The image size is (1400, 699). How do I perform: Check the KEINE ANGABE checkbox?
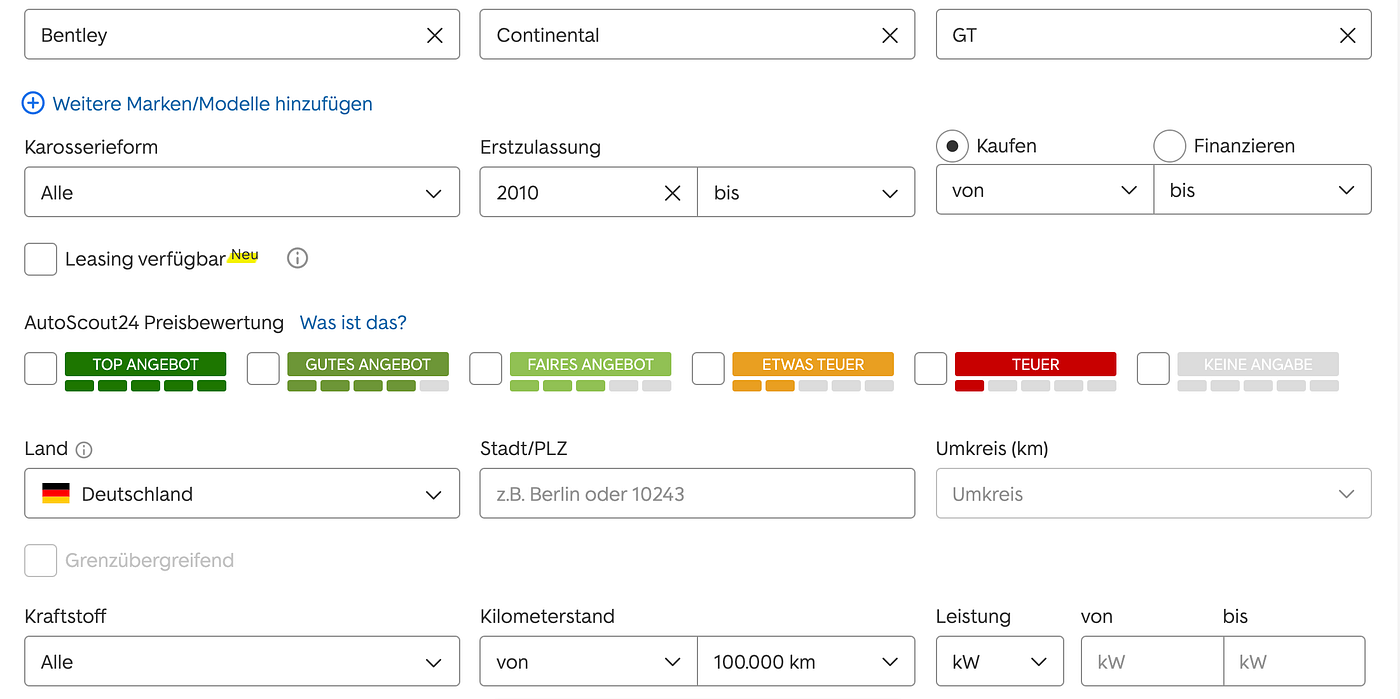click(x=1153, y=368)
